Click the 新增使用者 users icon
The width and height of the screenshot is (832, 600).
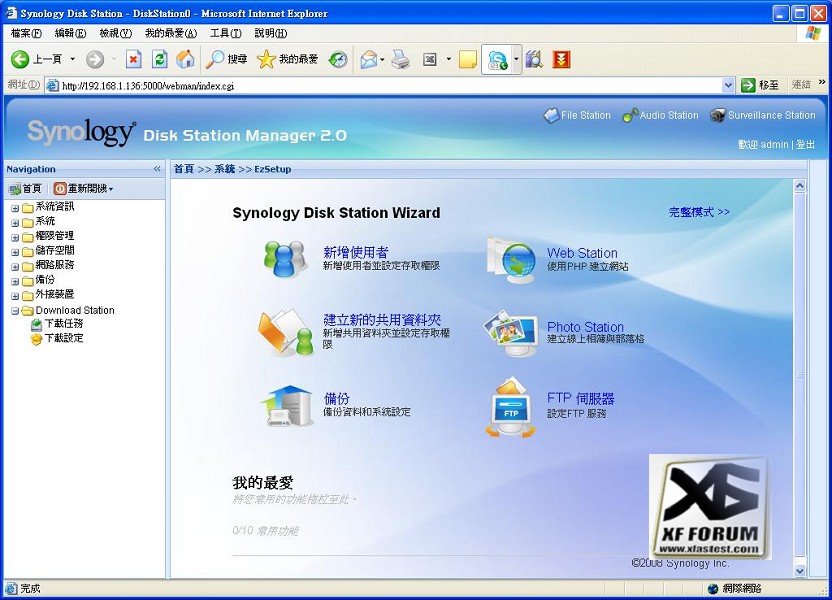(x=285, y=258)
